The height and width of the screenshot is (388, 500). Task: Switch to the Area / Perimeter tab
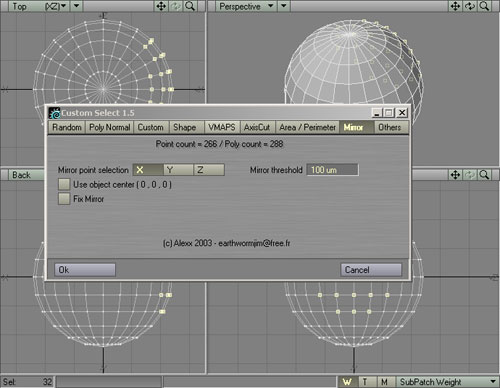307,127
